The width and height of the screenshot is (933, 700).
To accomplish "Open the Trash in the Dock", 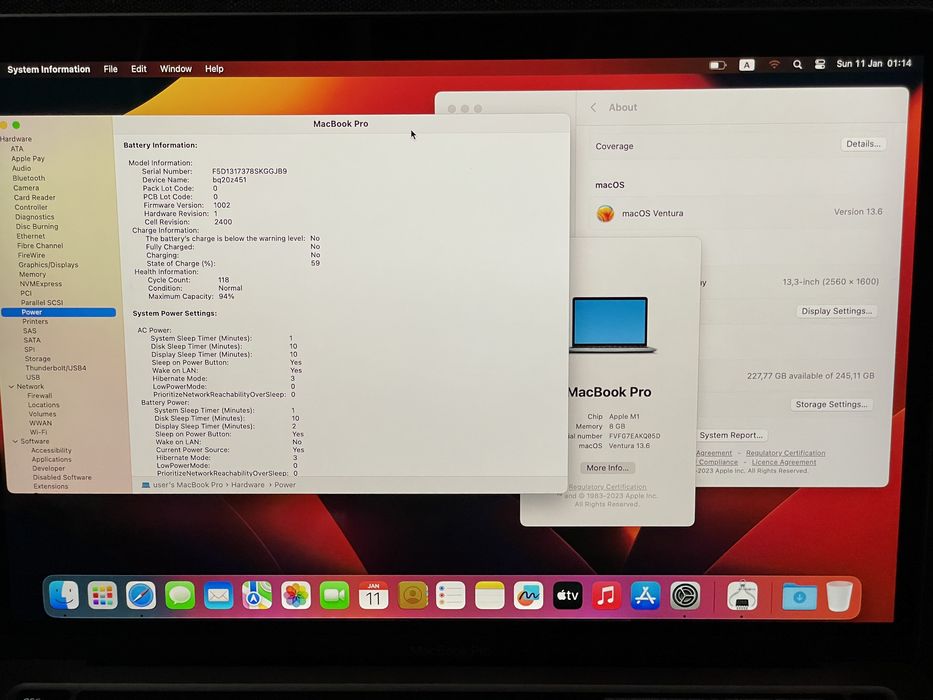I will tap(839, 595).
